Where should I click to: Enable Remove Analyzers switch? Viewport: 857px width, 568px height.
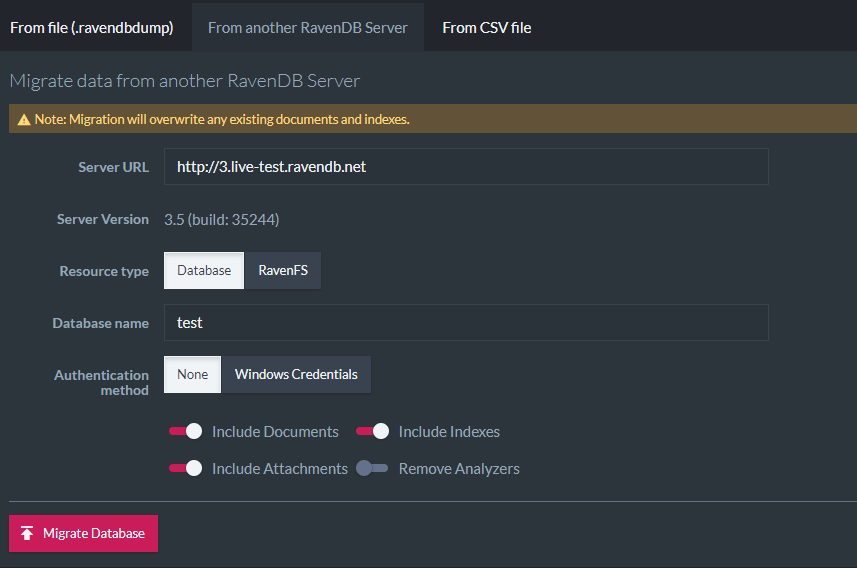pyautogui.click(x=372, y=469)
